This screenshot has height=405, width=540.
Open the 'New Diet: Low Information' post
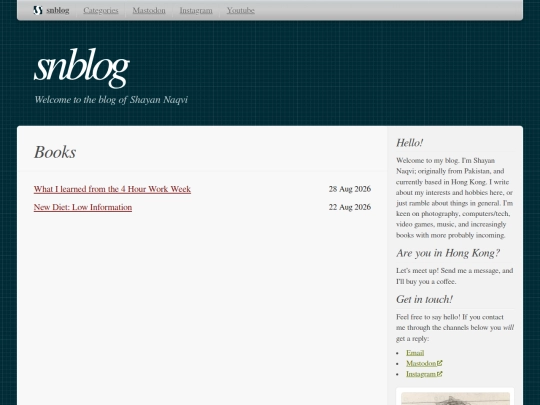pyautogui.click(x=83, y=207)
